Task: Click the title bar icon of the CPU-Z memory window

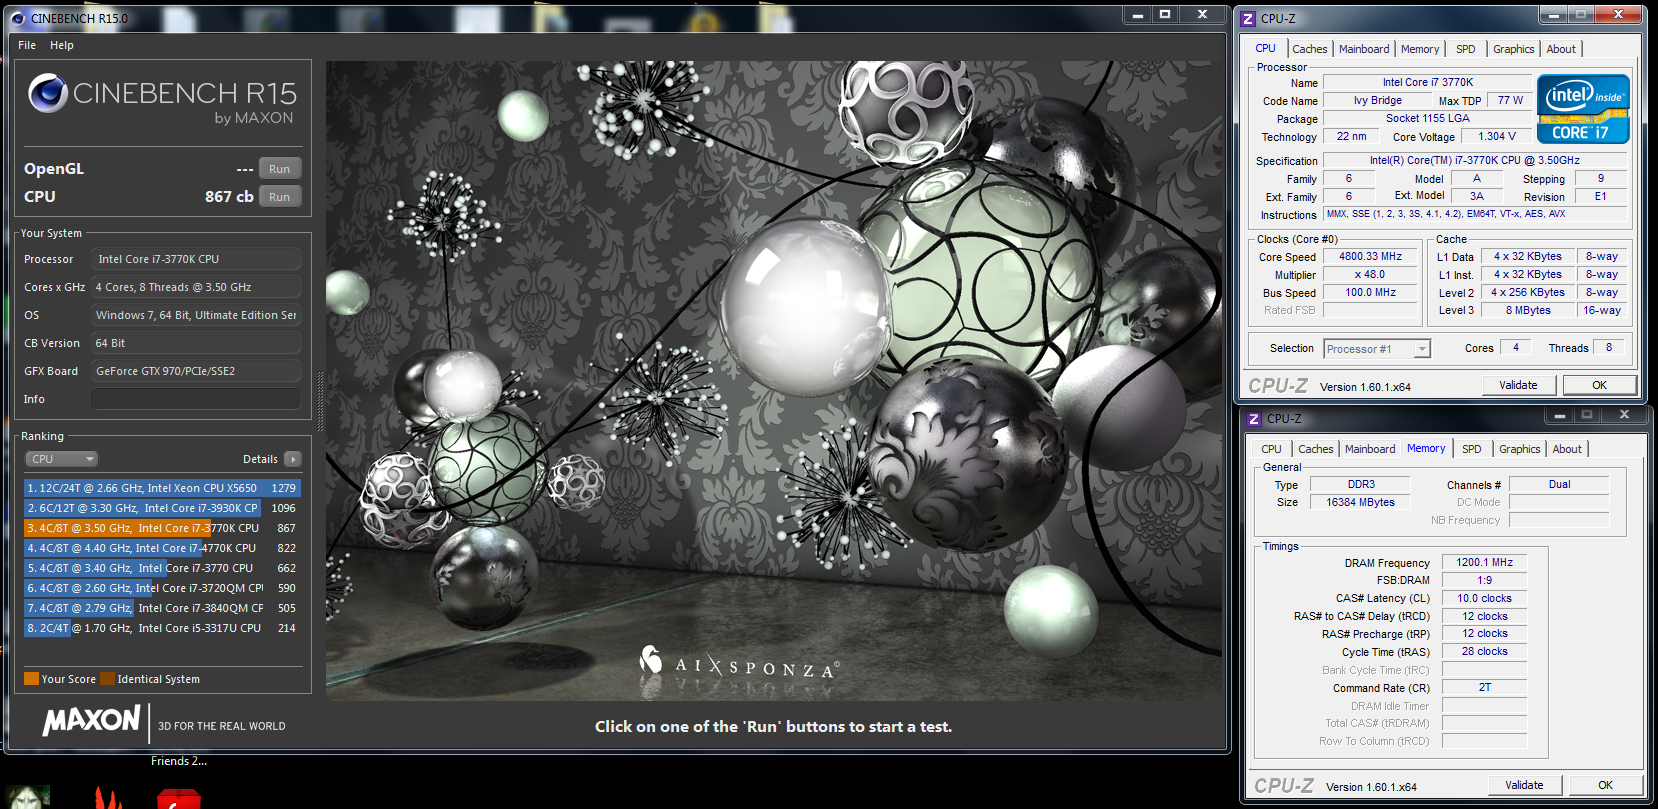Action: point(1254,419)
